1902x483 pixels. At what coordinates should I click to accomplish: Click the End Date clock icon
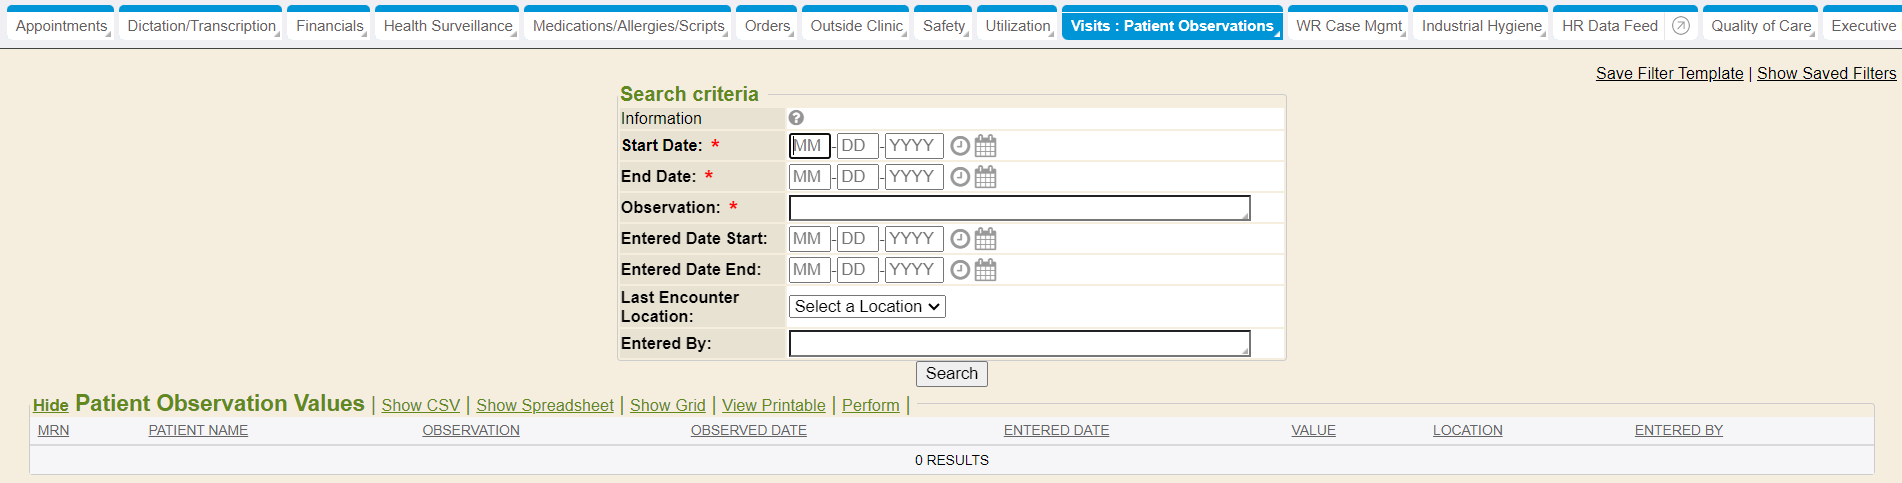[x=960, y=177]
